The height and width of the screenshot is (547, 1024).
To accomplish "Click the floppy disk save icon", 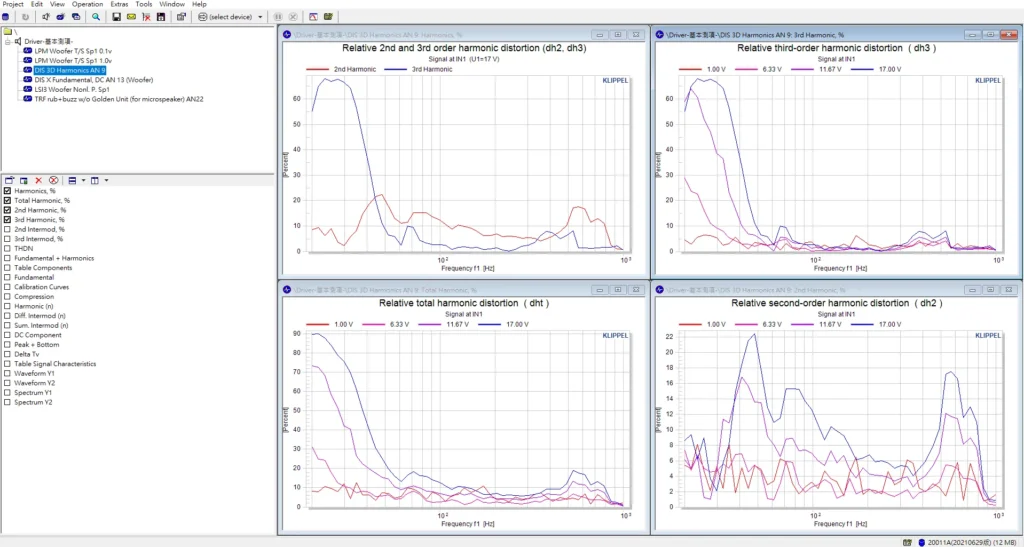I will point(116,17).
